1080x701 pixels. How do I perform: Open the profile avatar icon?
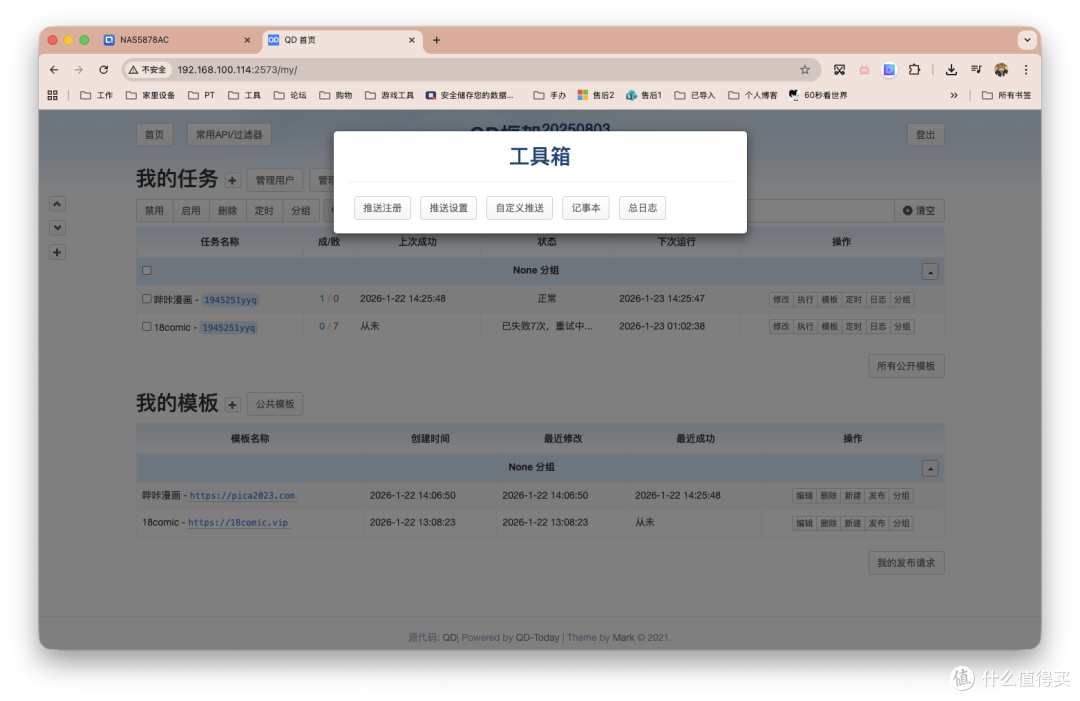1001,70
